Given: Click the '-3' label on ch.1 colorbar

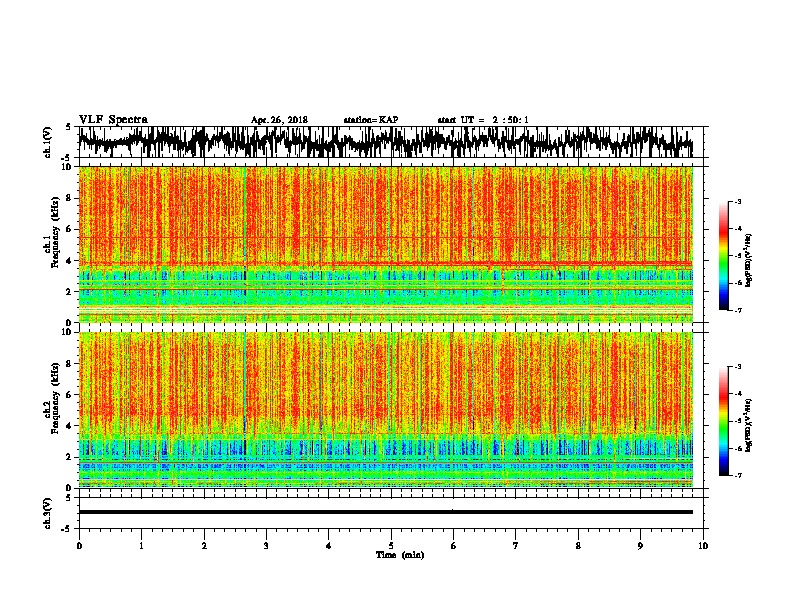Looking at the screenshot, I should pos(738,201).
